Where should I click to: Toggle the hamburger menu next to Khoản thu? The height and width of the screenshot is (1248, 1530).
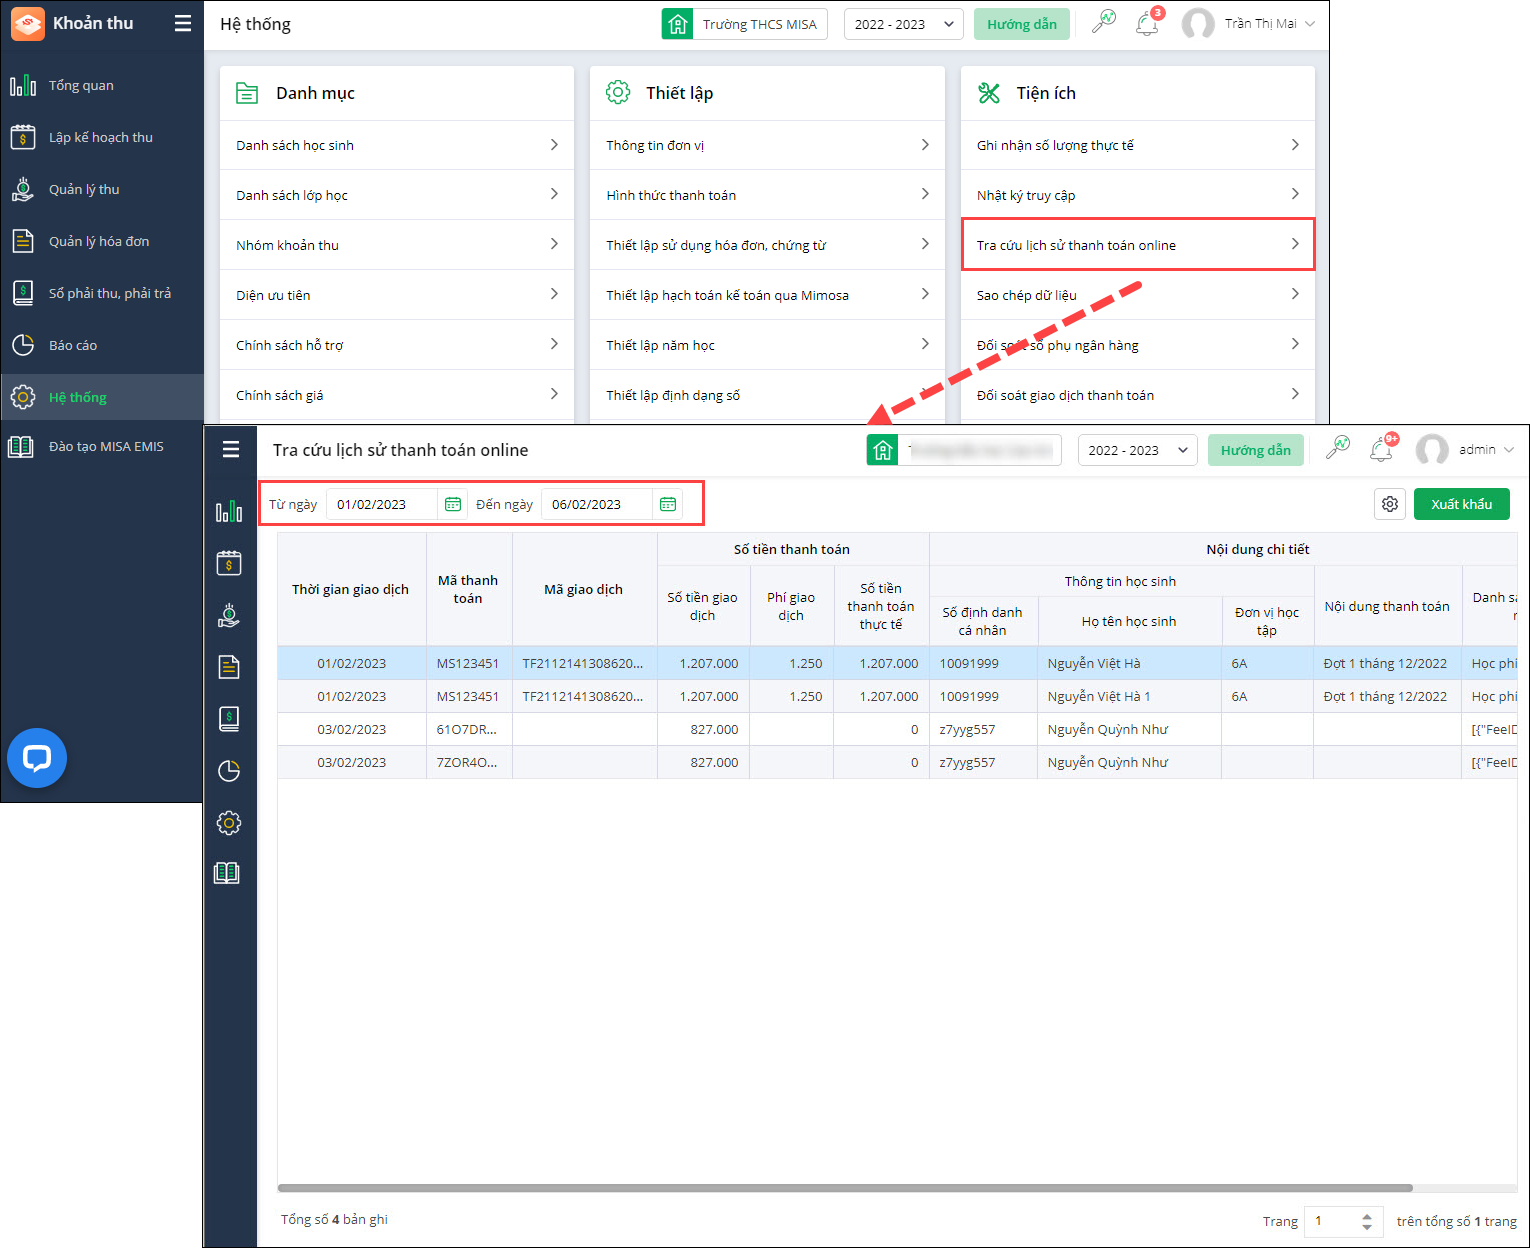(183, 23)
